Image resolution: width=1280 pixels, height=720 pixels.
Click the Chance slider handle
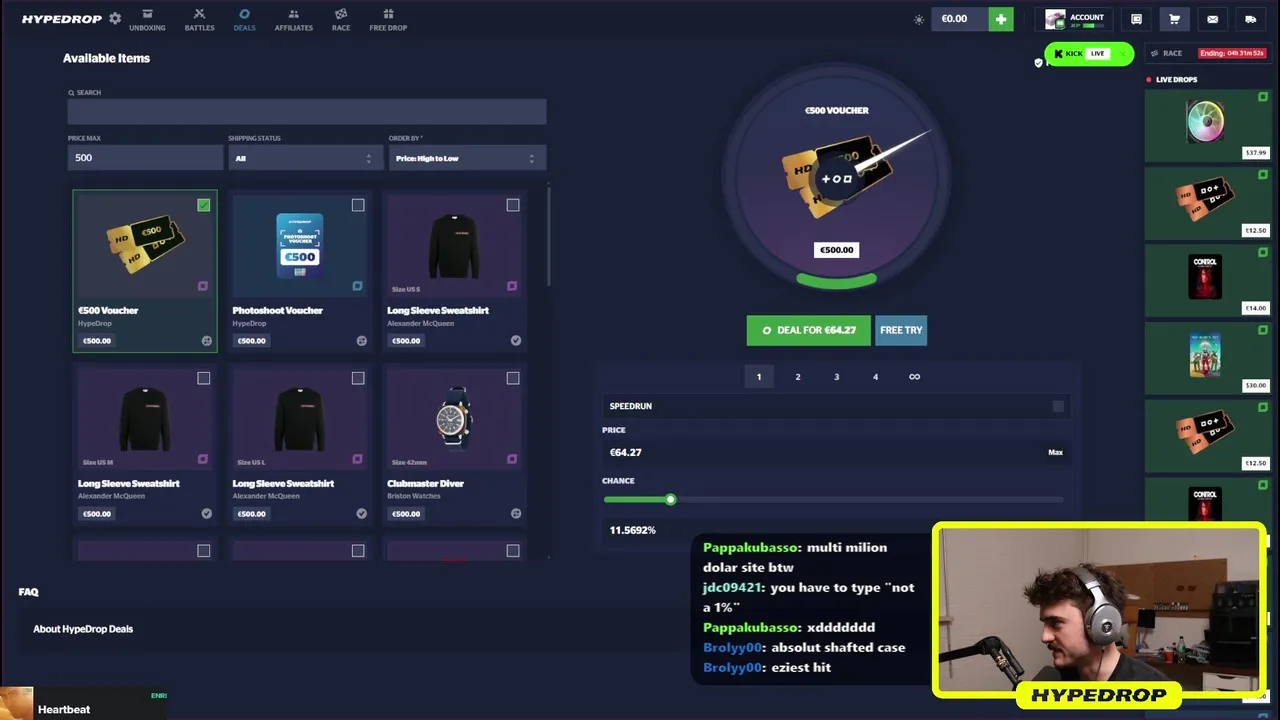670,499
